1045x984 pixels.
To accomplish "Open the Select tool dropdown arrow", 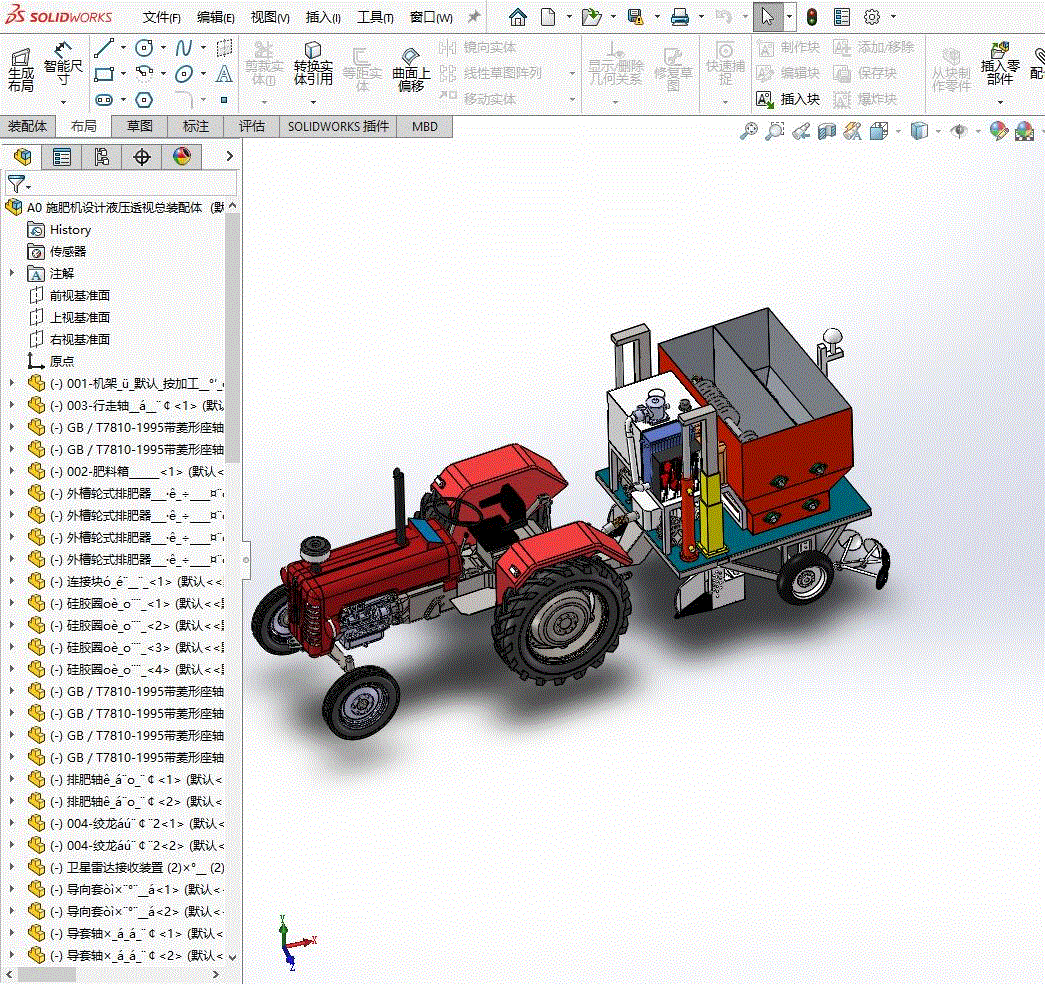I will 789,17.
